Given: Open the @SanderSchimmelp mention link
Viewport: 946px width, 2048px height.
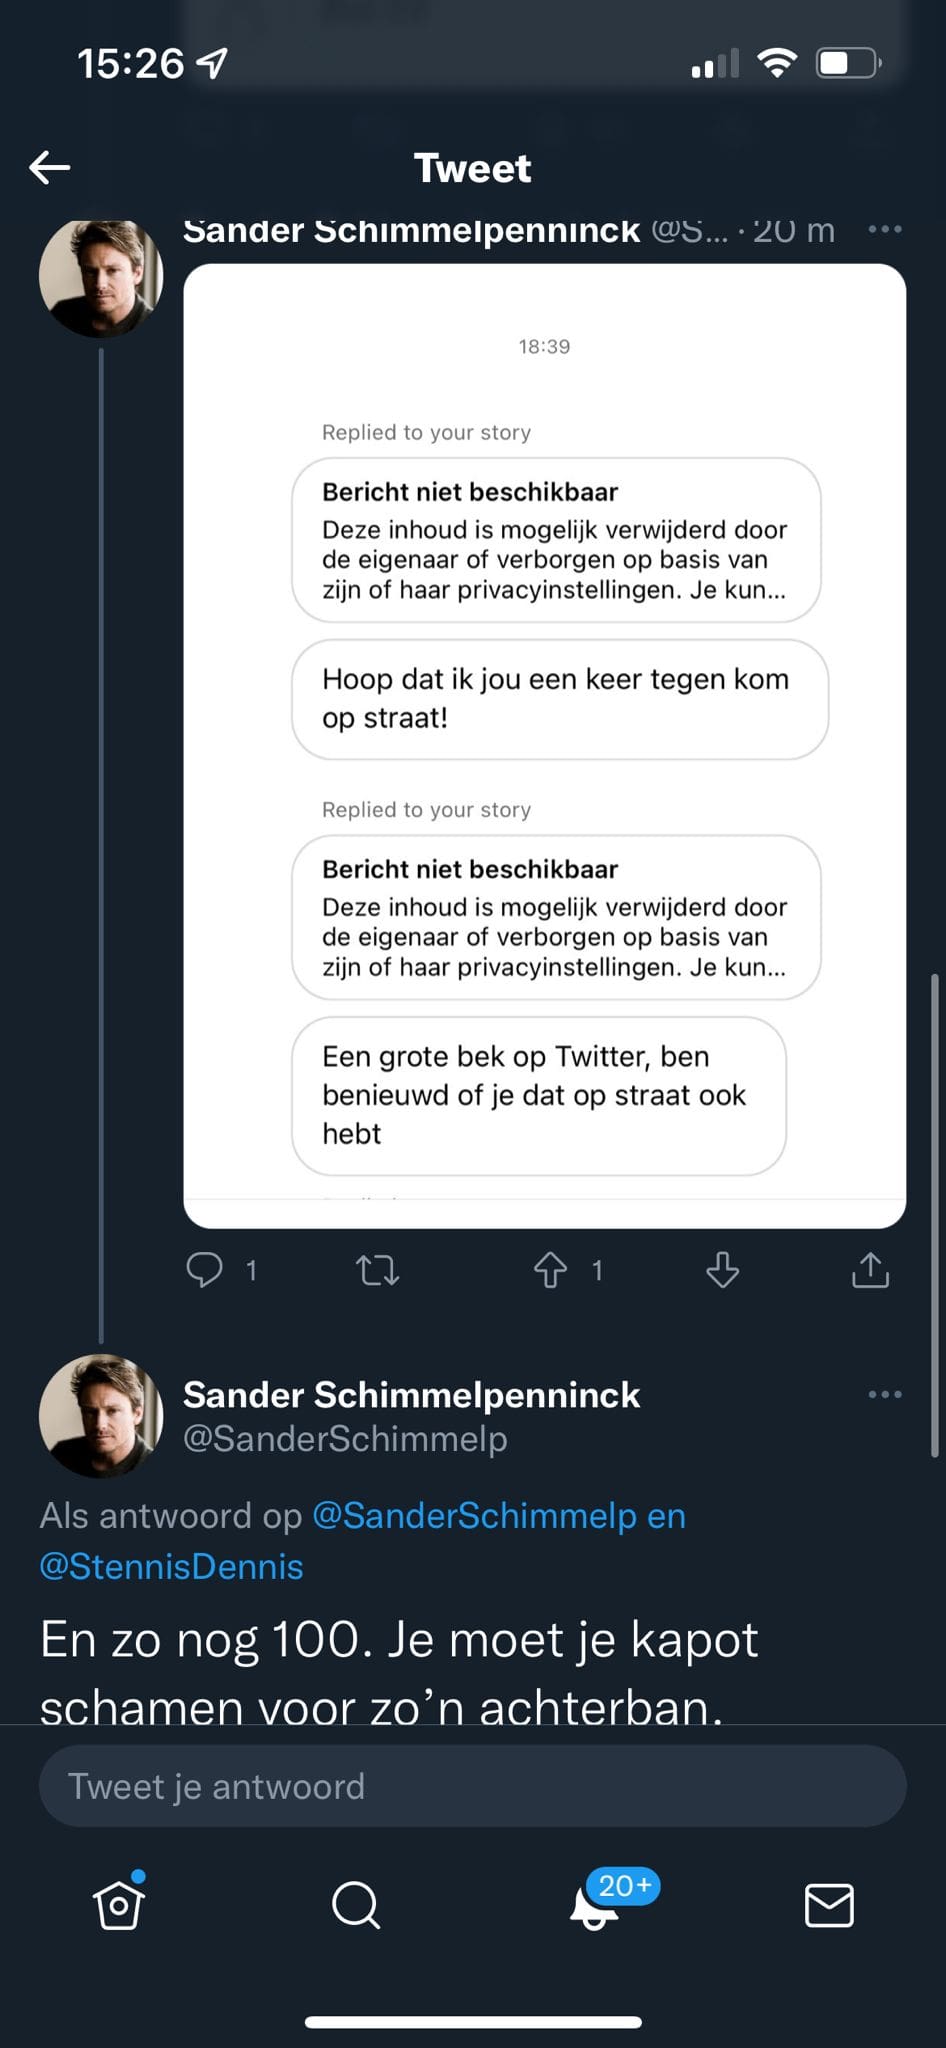Looking at the screenshot, I should [475, 1516].
